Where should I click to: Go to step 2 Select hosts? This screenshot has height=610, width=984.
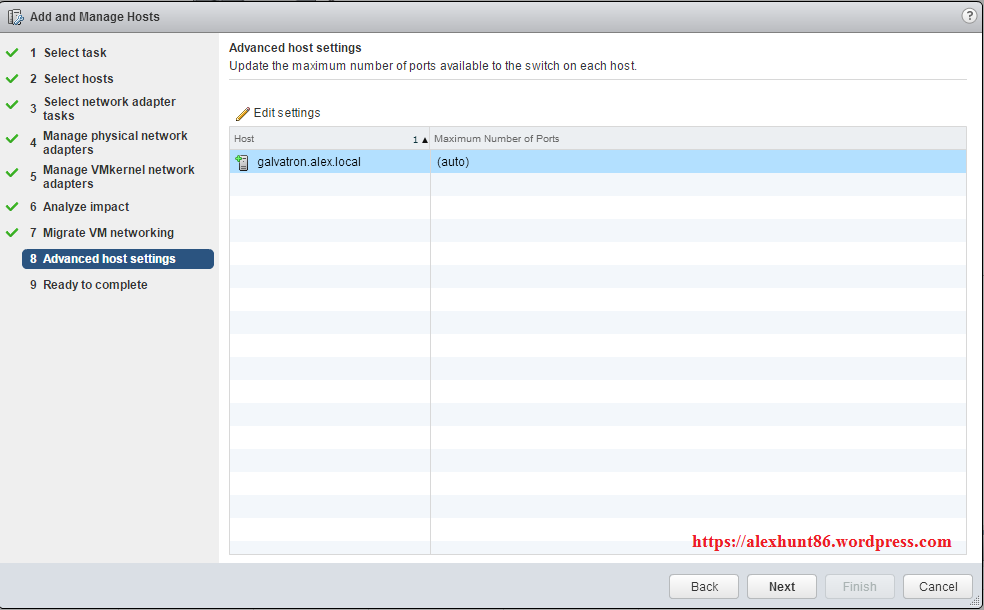(72, 78)
